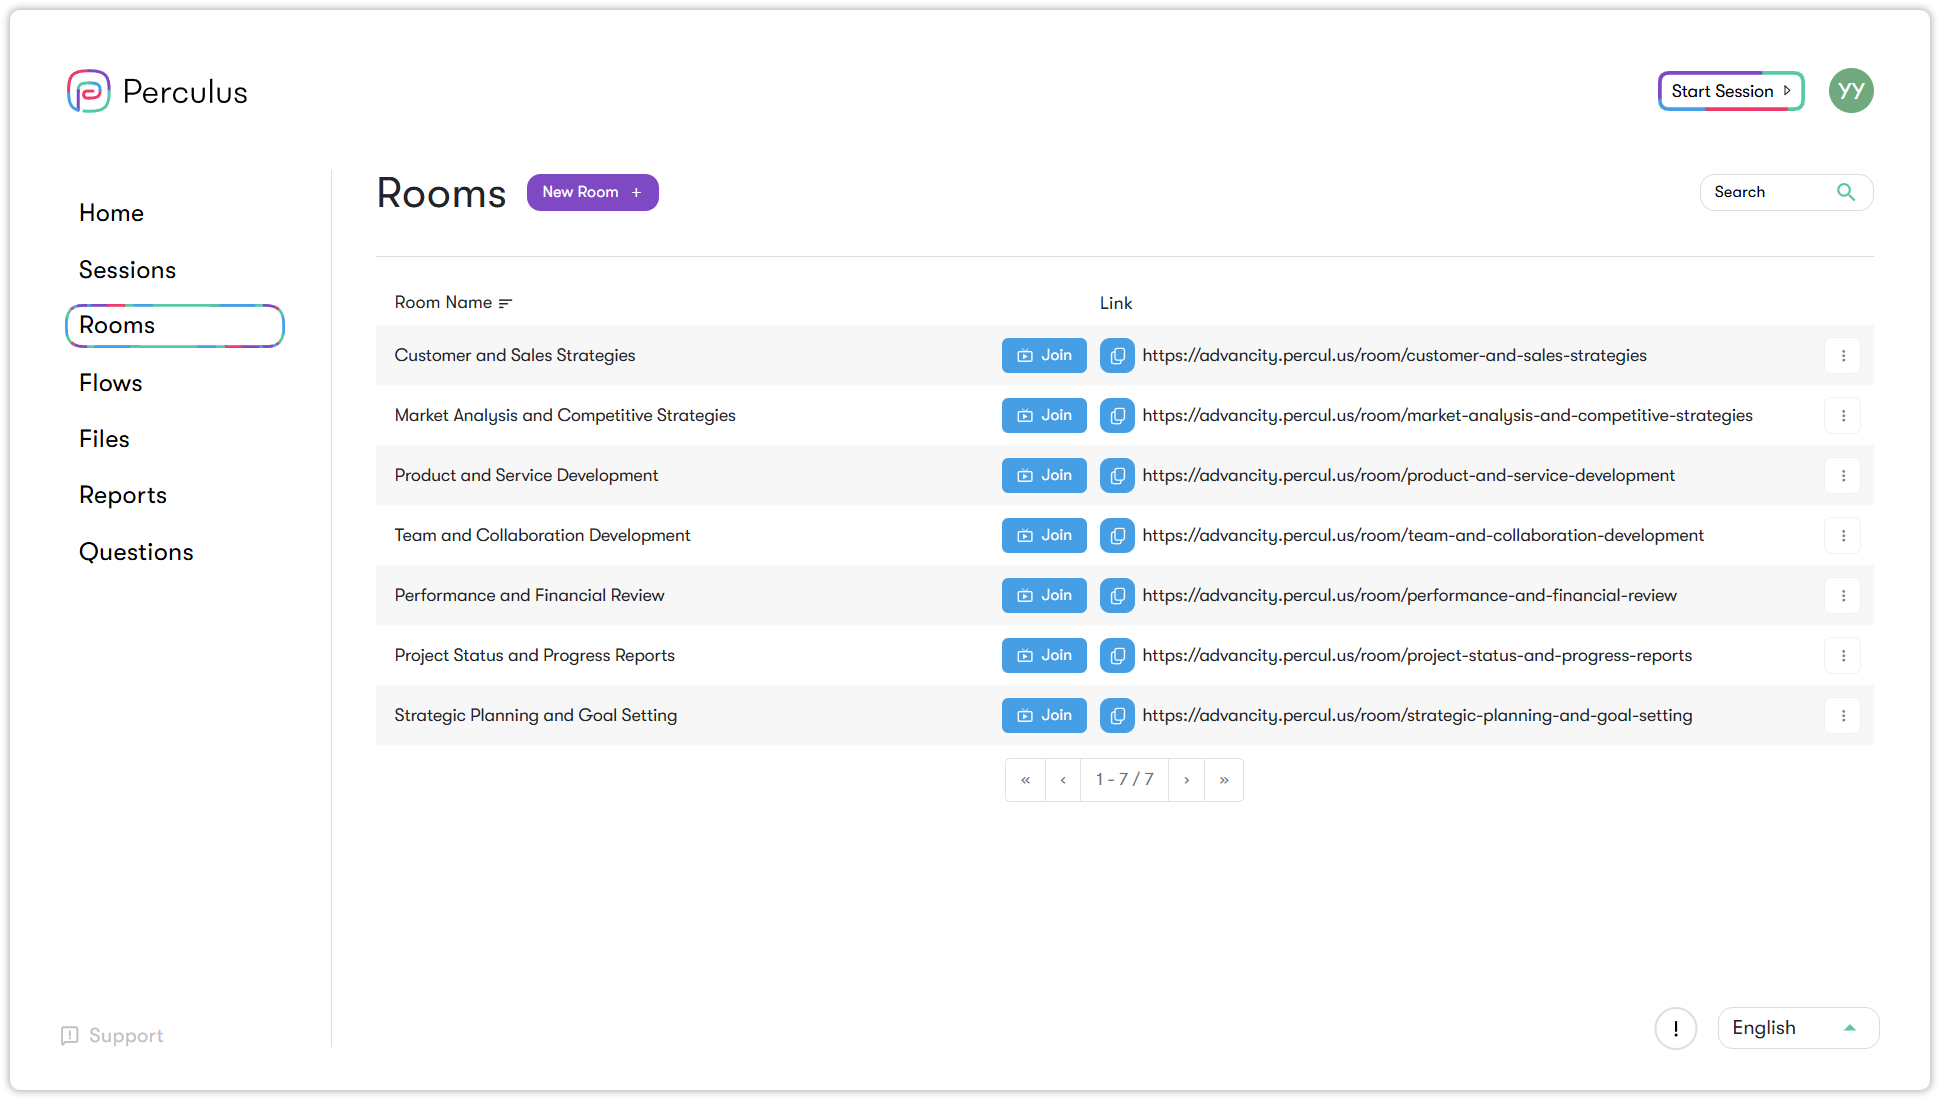Navigate to Reports page

[122, 495]
